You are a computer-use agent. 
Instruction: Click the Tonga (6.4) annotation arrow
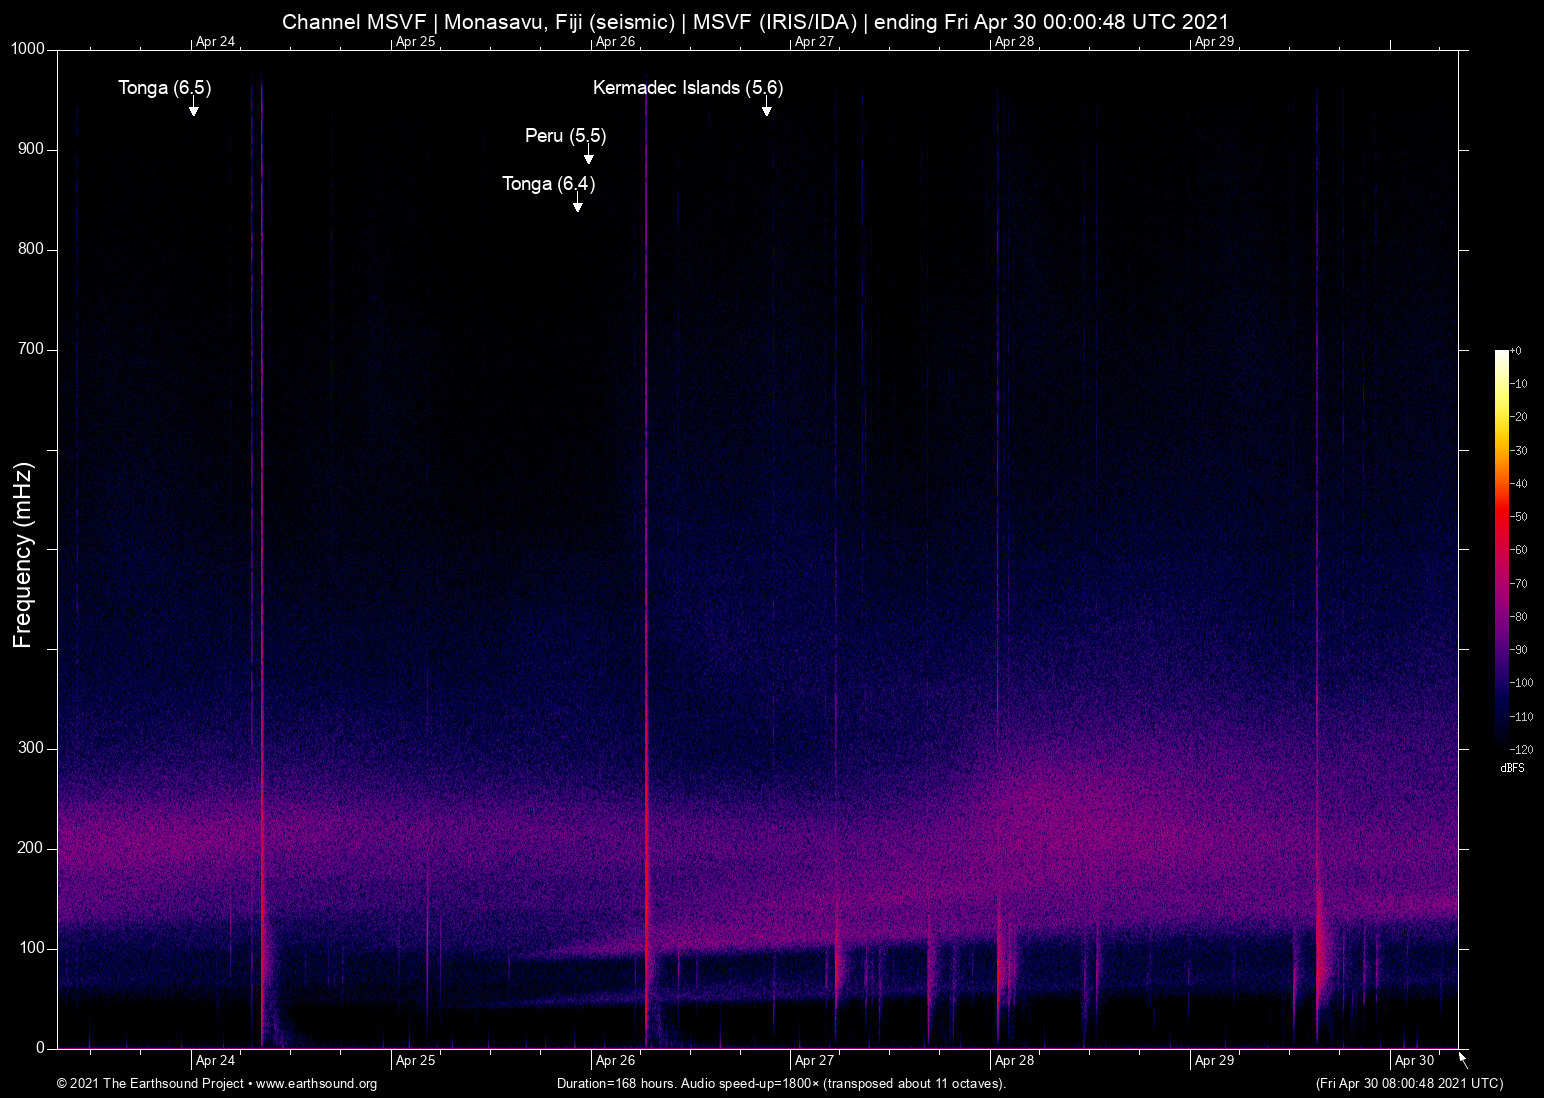[x=576, y=205]
